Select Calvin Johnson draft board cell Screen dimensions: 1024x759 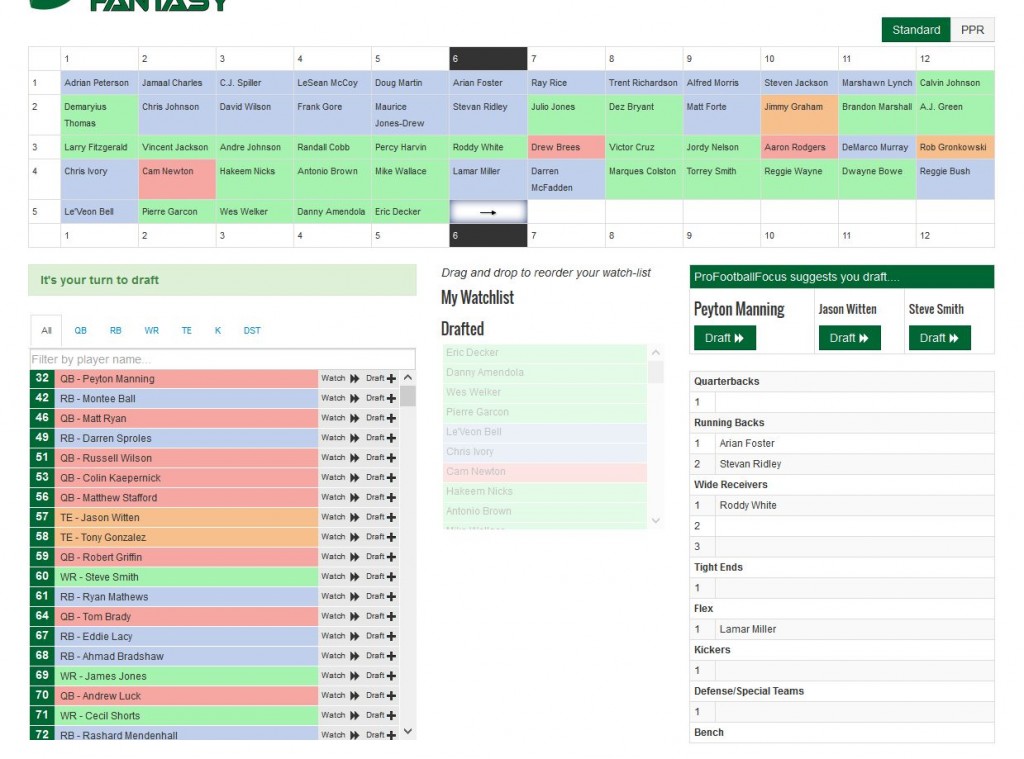click(x=955, y=83)
